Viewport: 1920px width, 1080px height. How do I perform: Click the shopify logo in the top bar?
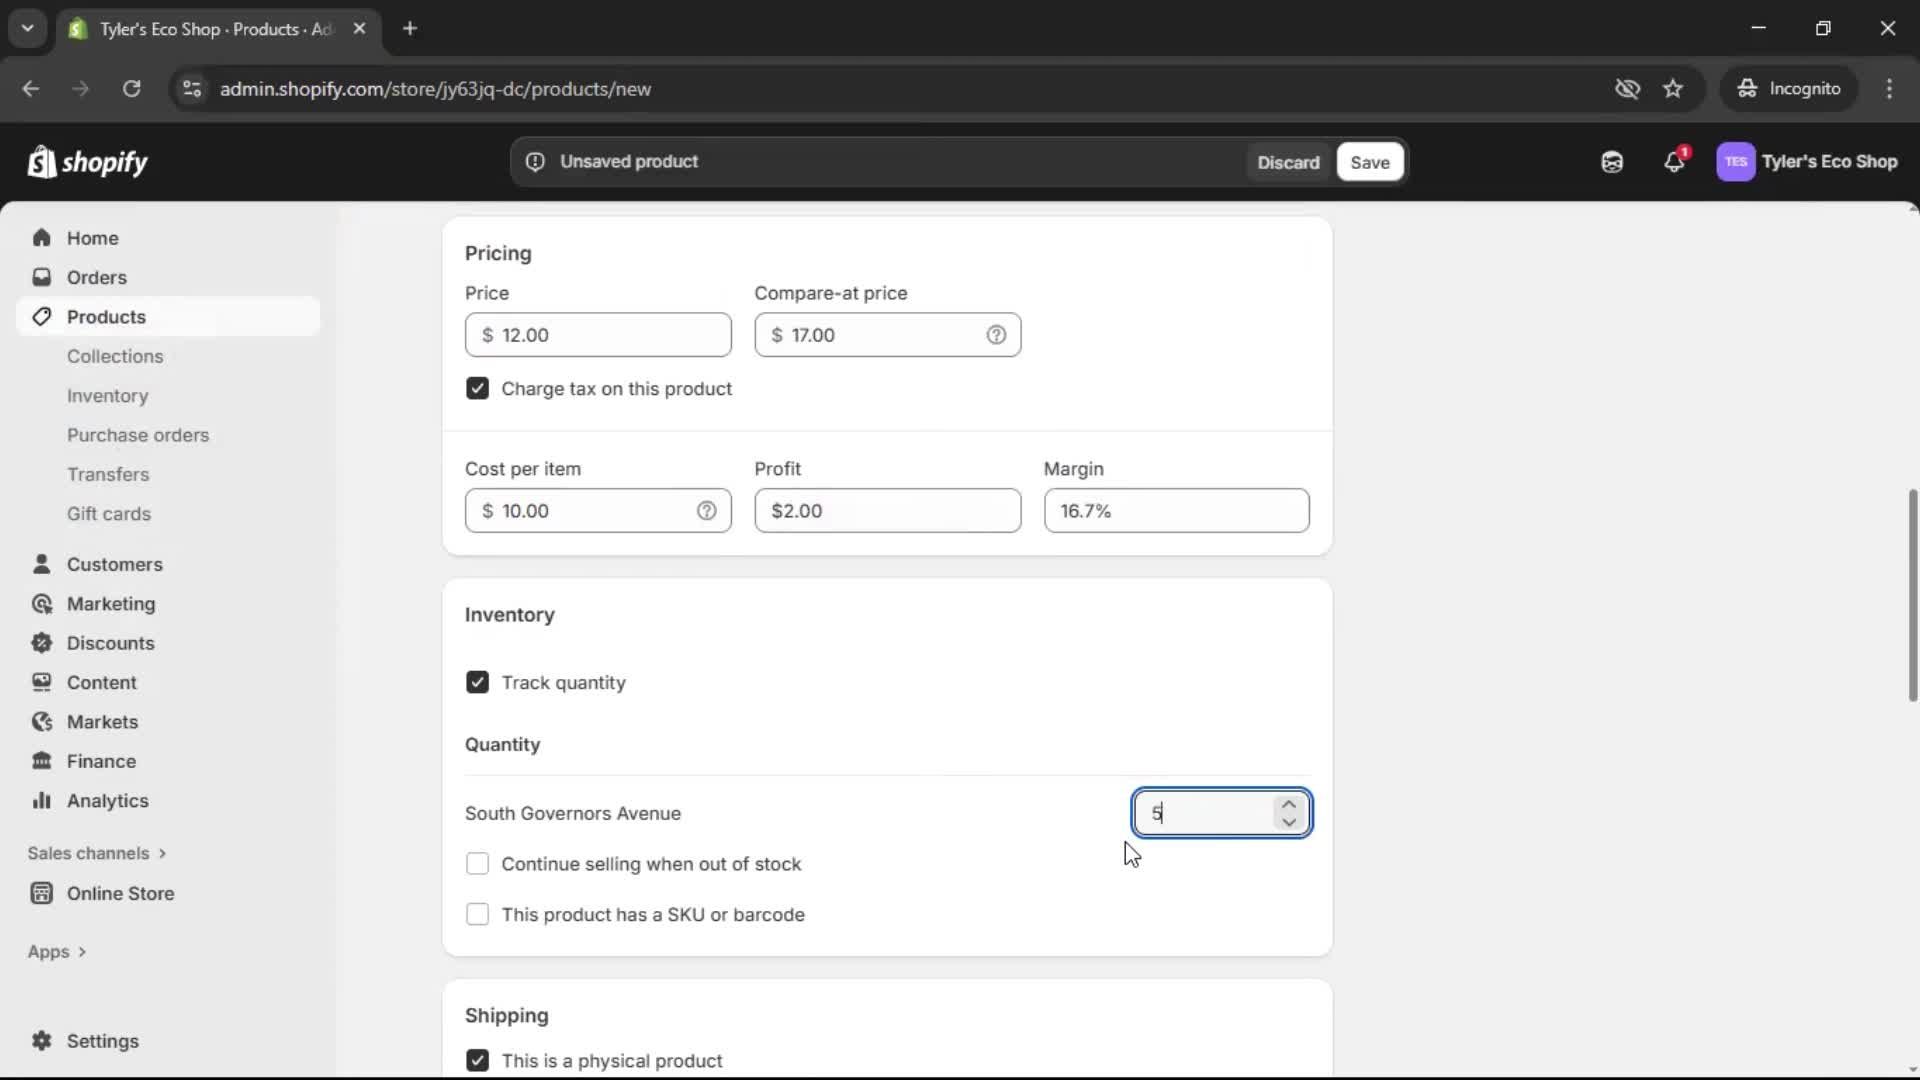point(88,161)
